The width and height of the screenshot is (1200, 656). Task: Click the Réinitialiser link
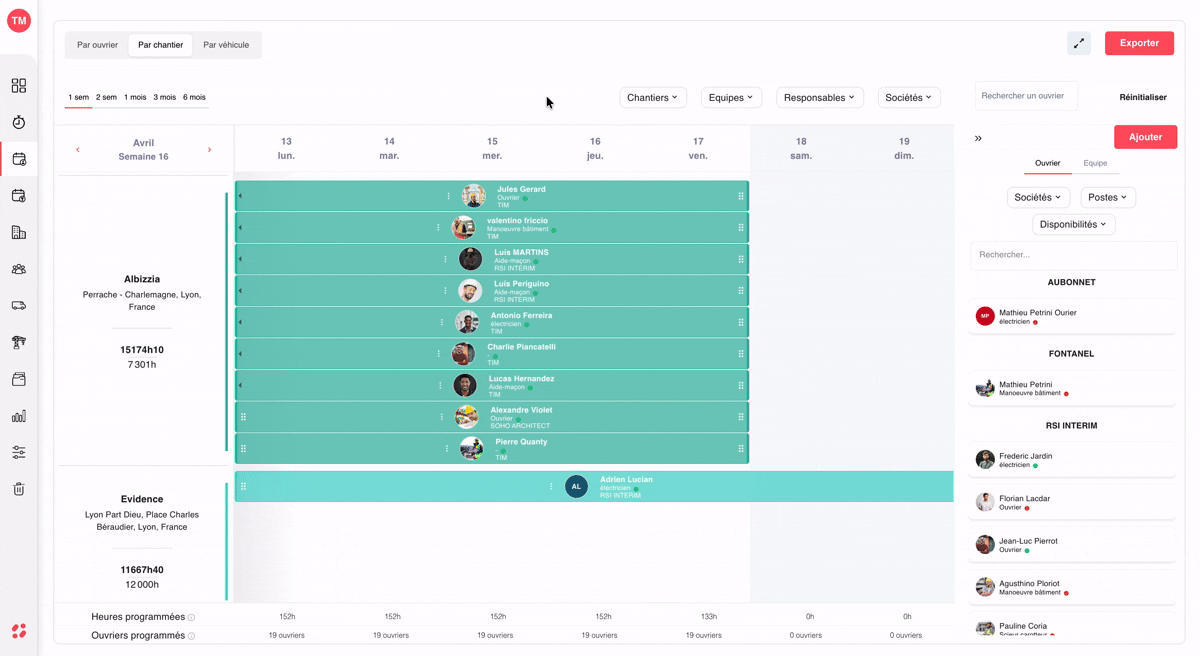[1143, 97]
